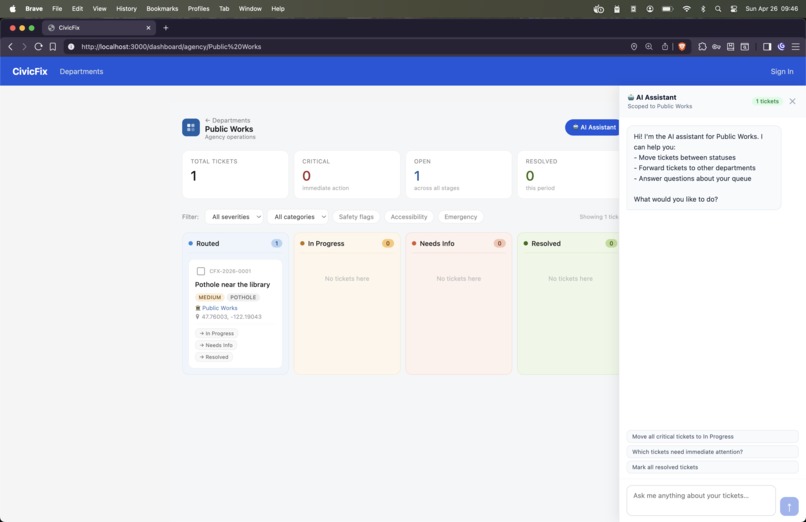Open the Profiles menu
Viewport: 806px width, 522px height.
tap(198, 9)
